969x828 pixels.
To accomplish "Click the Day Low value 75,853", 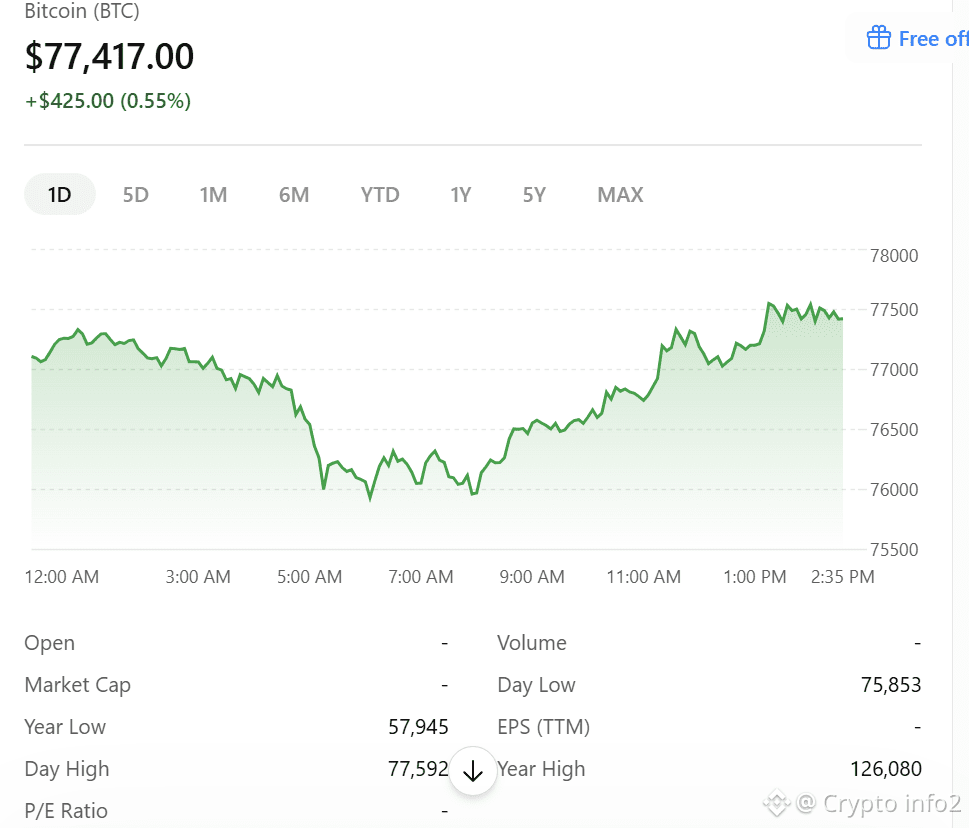I will [891, 685].
